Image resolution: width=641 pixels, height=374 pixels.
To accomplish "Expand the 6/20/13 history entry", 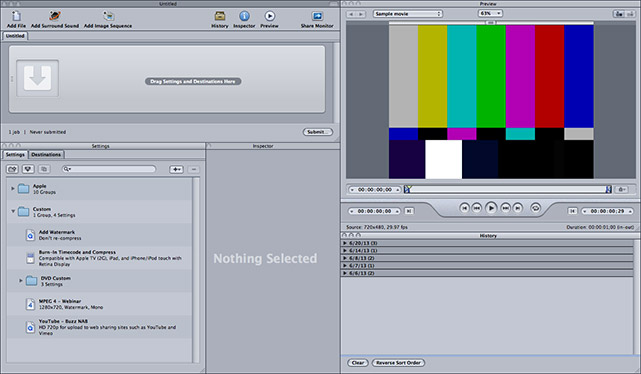I will click(x=345, y=243).
